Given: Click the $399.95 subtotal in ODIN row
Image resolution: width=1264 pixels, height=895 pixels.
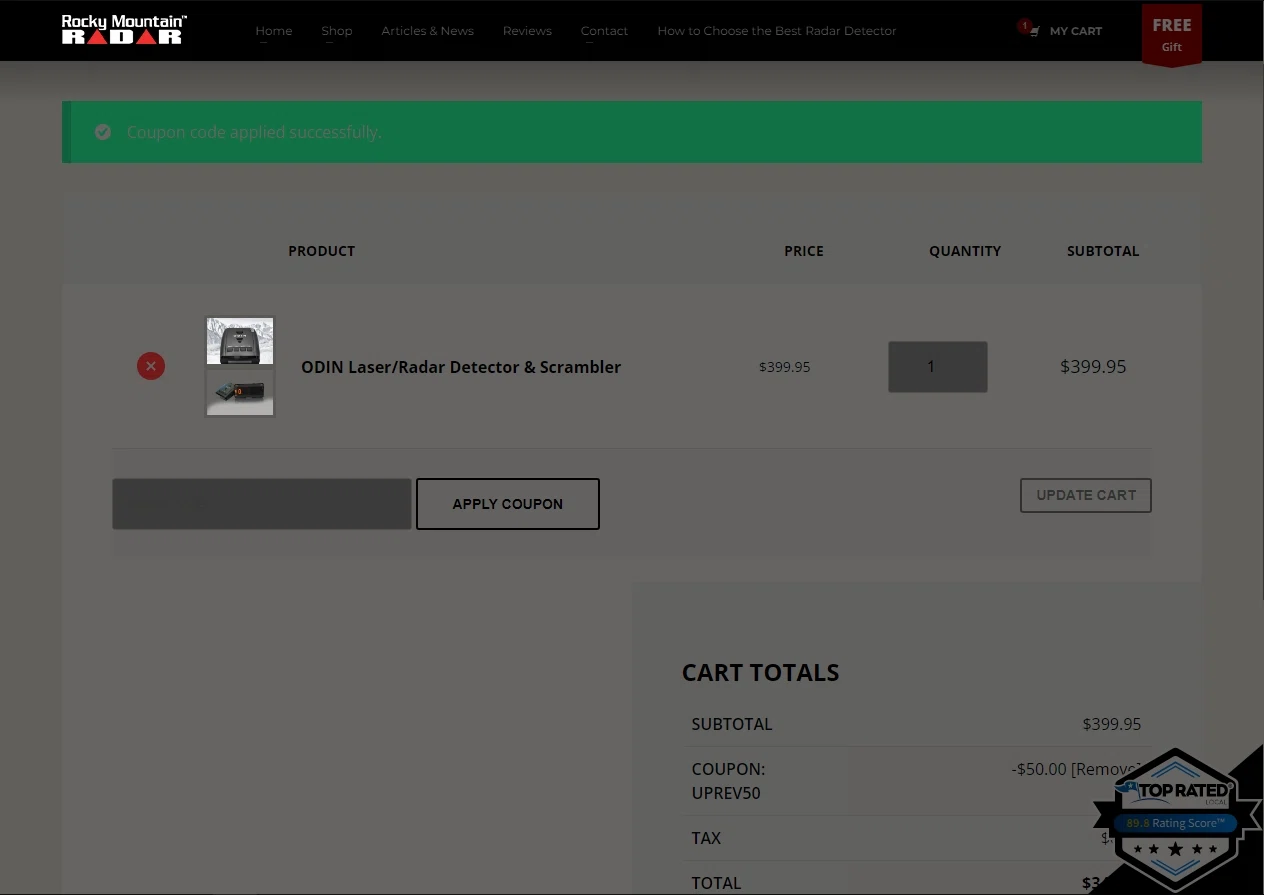Looking at the screenshot, I should coord(1093,367).
